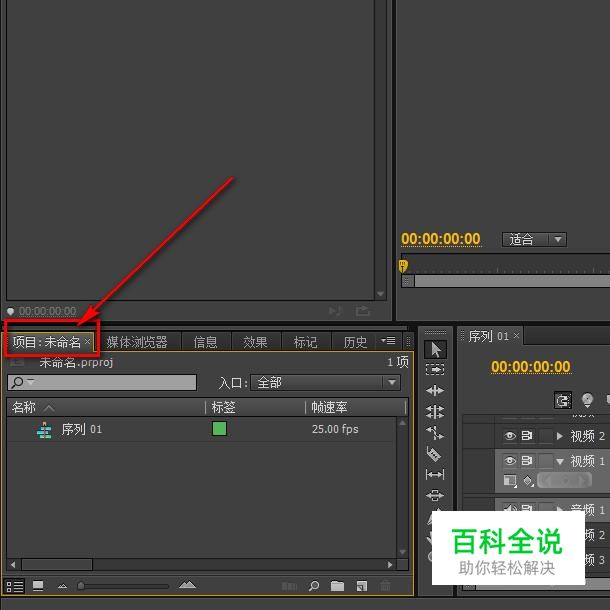Collapse the 视频 1 track
The height and width of the screenshot is (610, 610).
(560, 461)
